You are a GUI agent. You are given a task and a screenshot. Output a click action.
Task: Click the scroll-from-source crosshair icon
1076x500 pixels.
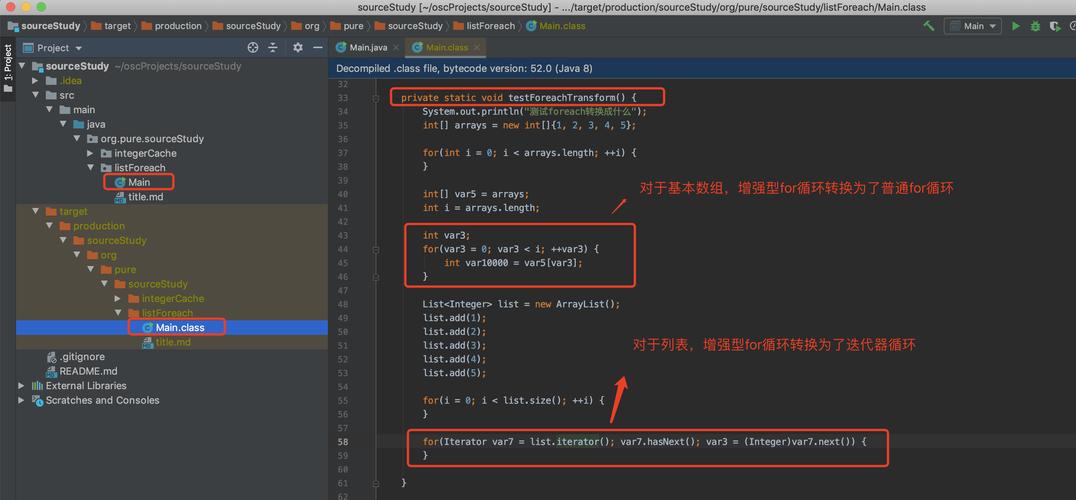click(x=253, y=47)
